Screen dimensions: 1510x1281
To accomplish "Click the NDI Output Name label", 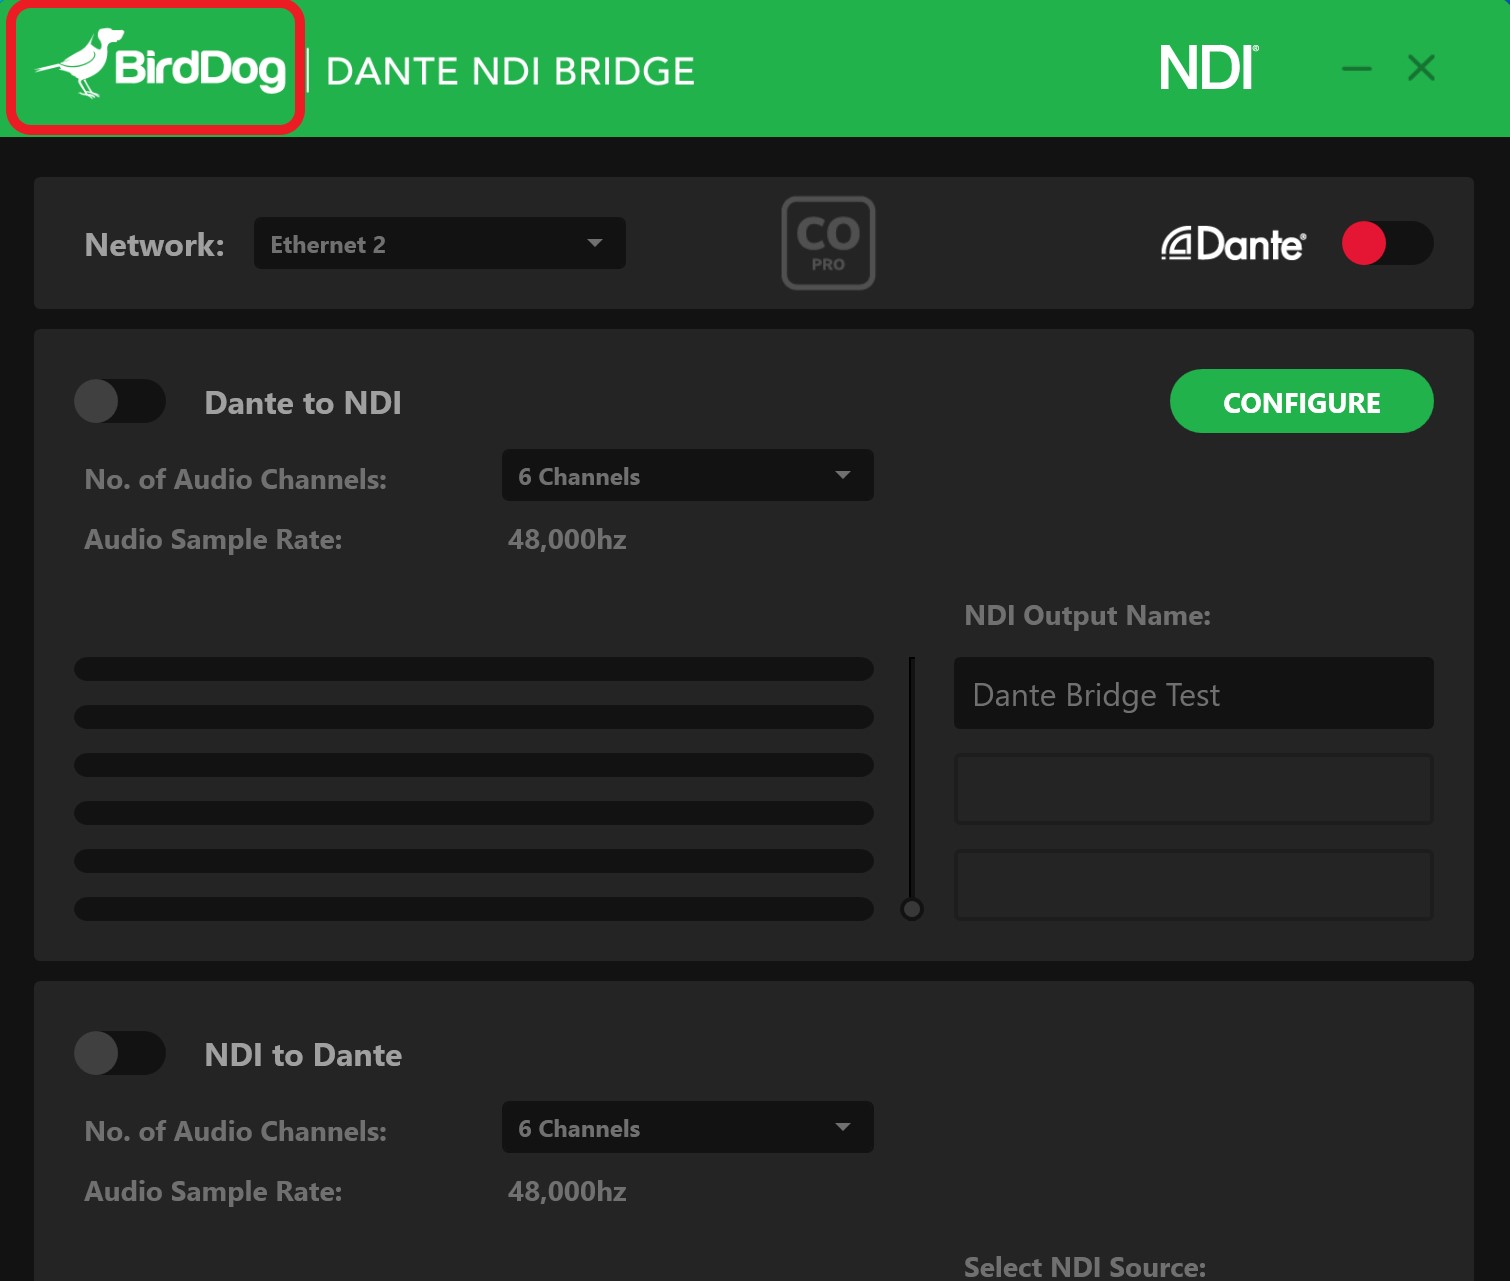I will click(x=1087, y=615).
